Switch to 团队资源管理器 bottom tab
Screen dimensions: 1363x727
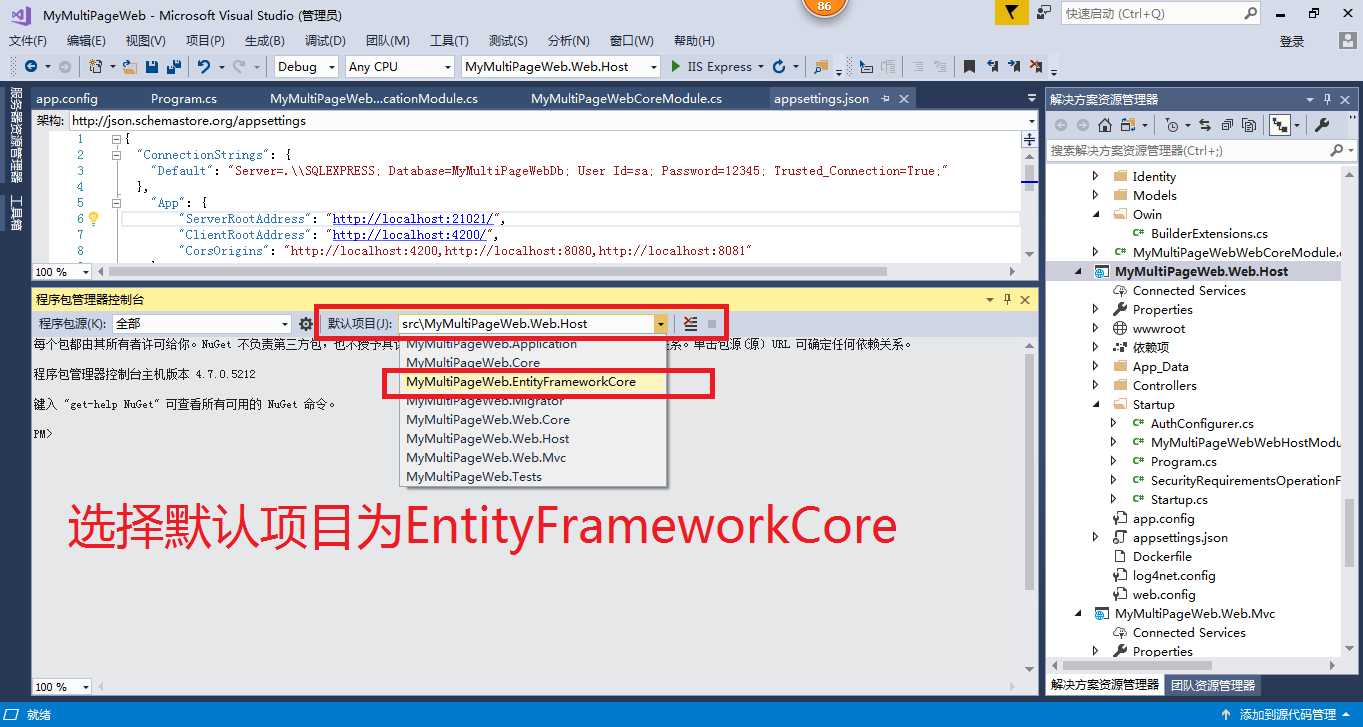[1212, 685]
